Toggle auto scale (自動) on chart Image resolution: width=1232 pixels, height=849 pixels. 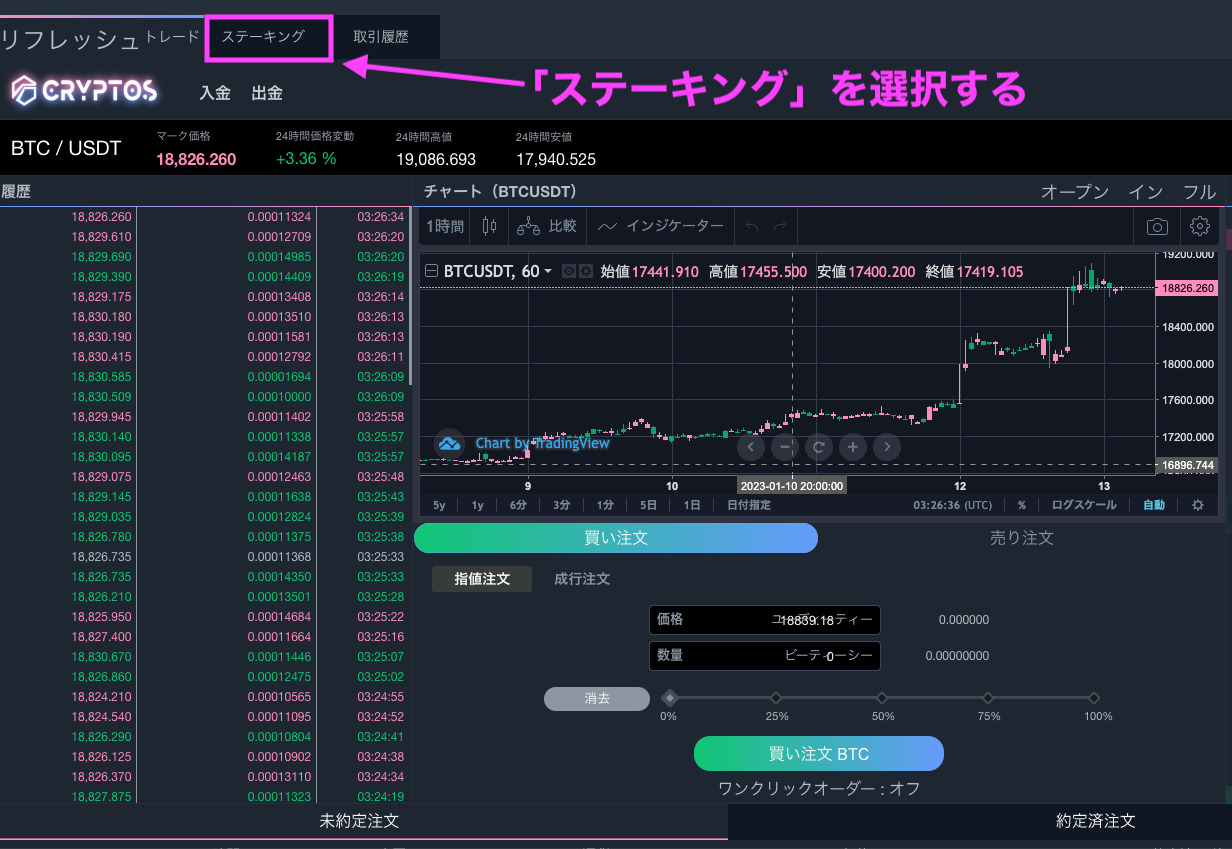[x=1154, y=505]
